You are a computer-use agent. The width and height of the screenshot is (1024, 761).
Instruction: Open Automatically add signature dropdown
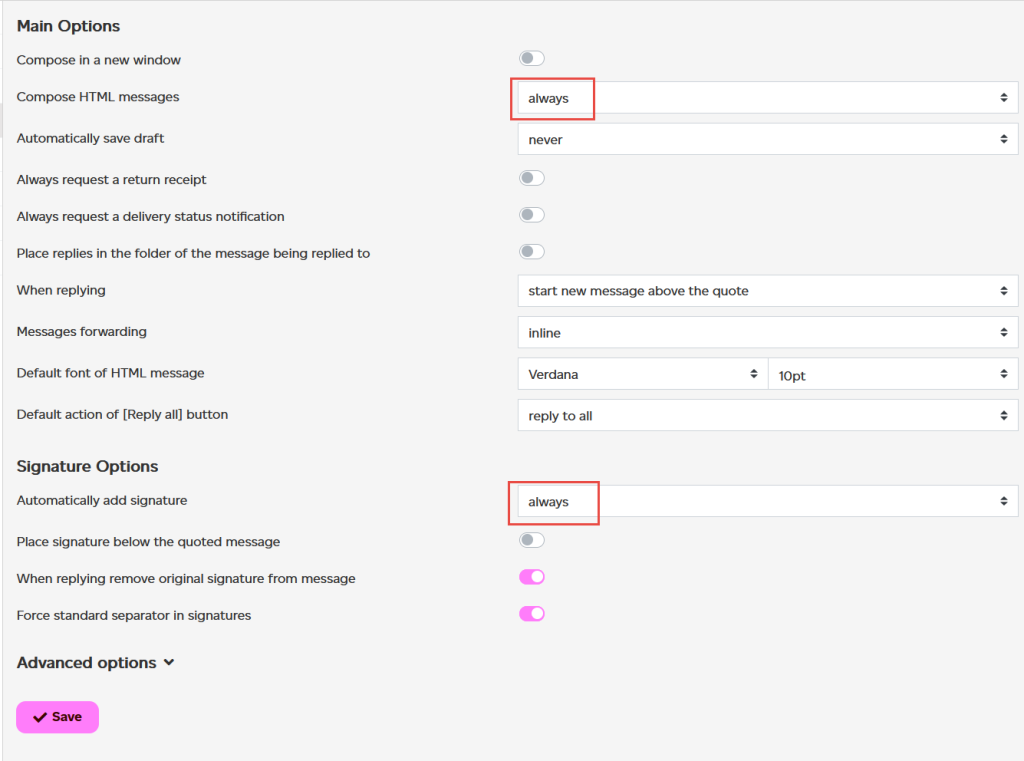767,502
